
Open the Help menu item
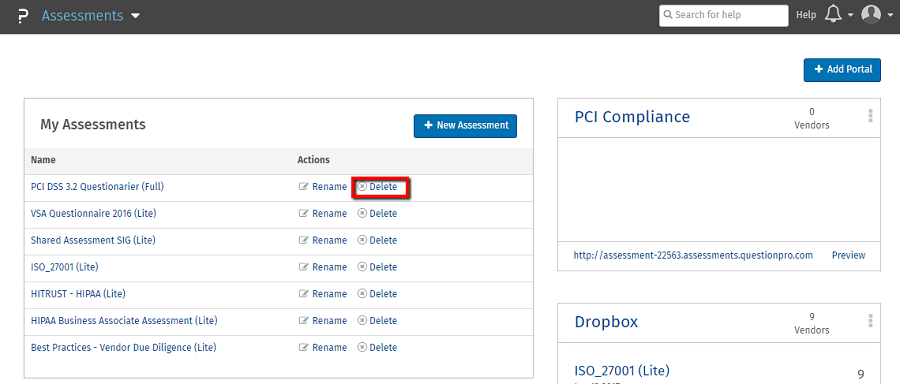[806, 15]
